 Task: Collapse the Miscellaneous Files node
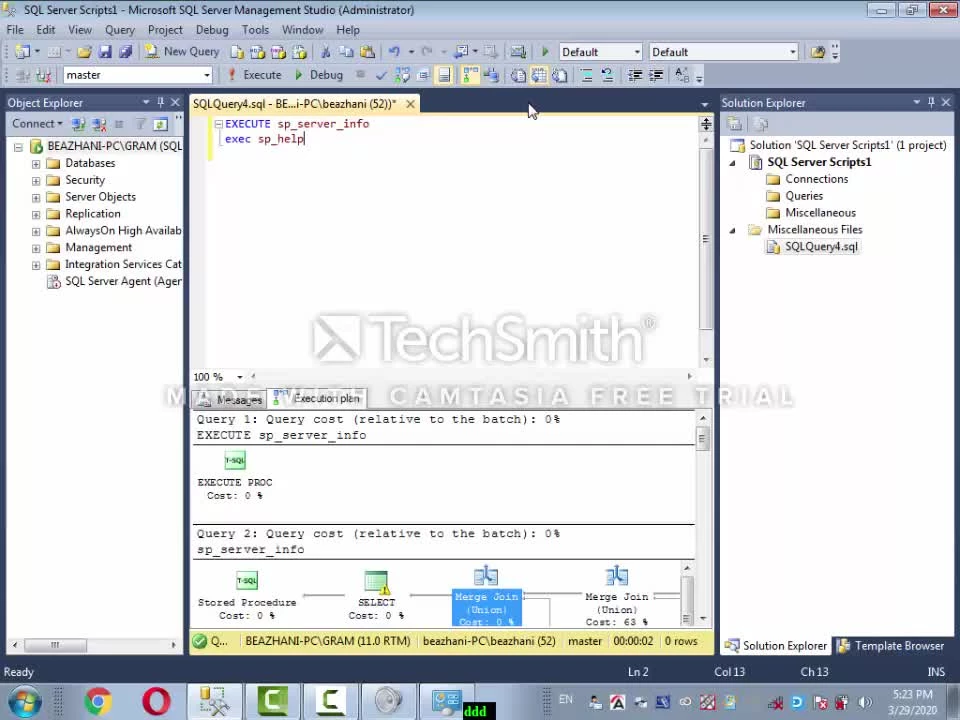732,230
